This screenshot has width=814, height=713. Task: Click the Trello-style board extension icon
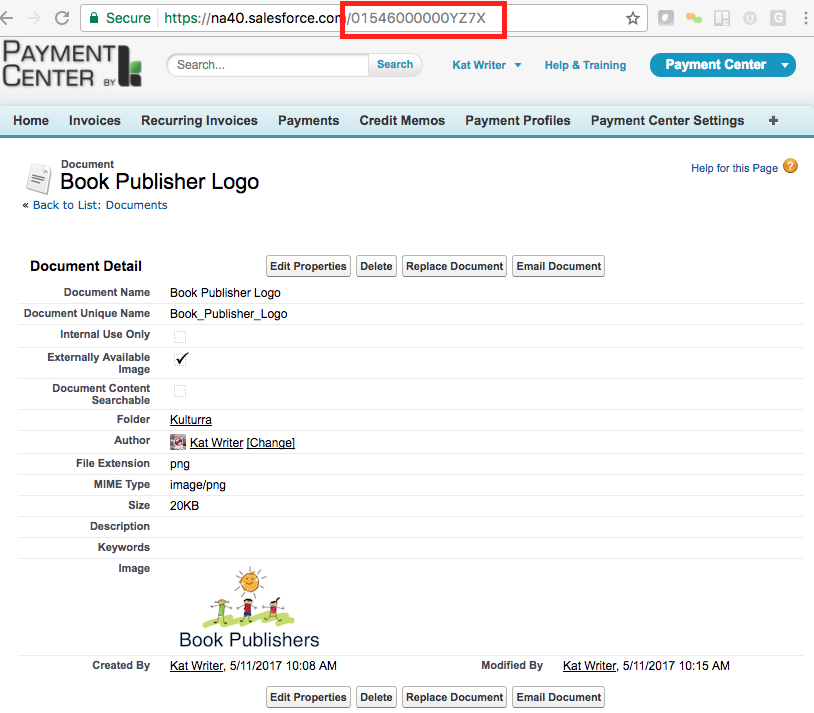[x=722, y=19]
